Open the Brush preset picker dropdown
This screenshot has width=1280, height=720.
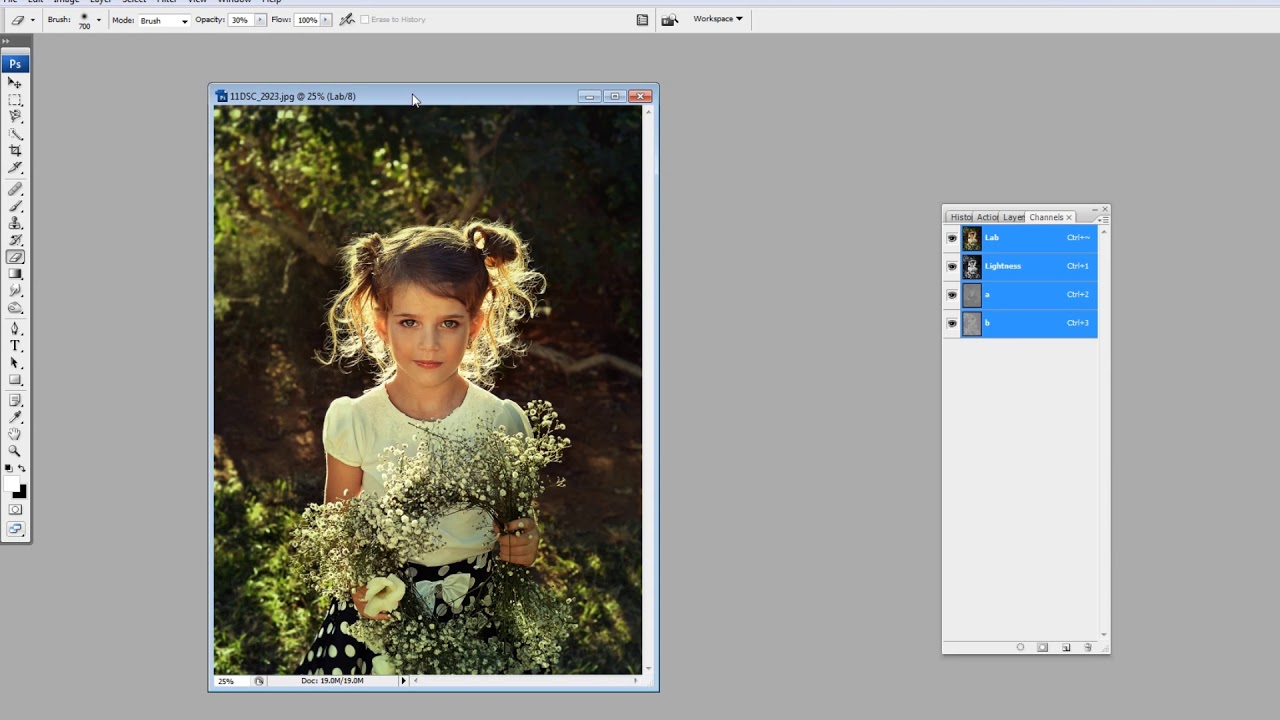coord(98,20)
